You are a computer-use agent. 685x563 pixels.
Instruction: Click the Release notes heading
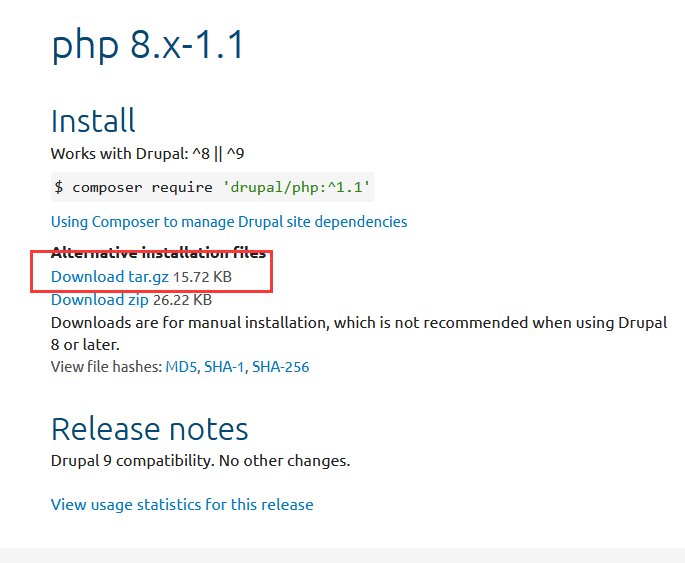[149, 429]
